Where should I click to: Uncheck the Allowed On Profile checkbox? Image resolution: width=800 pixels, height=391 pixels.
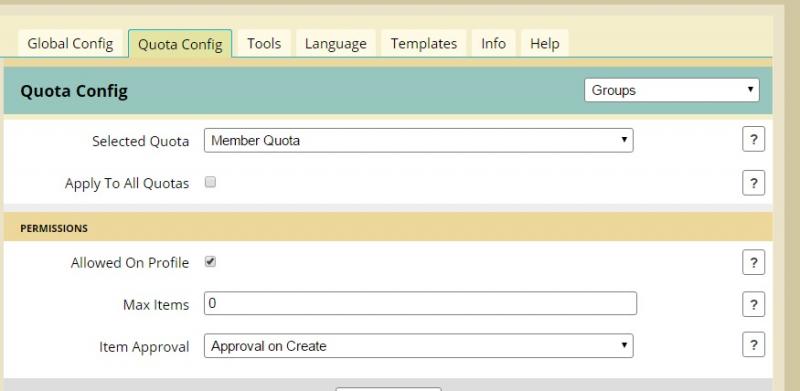click(210, 262)
